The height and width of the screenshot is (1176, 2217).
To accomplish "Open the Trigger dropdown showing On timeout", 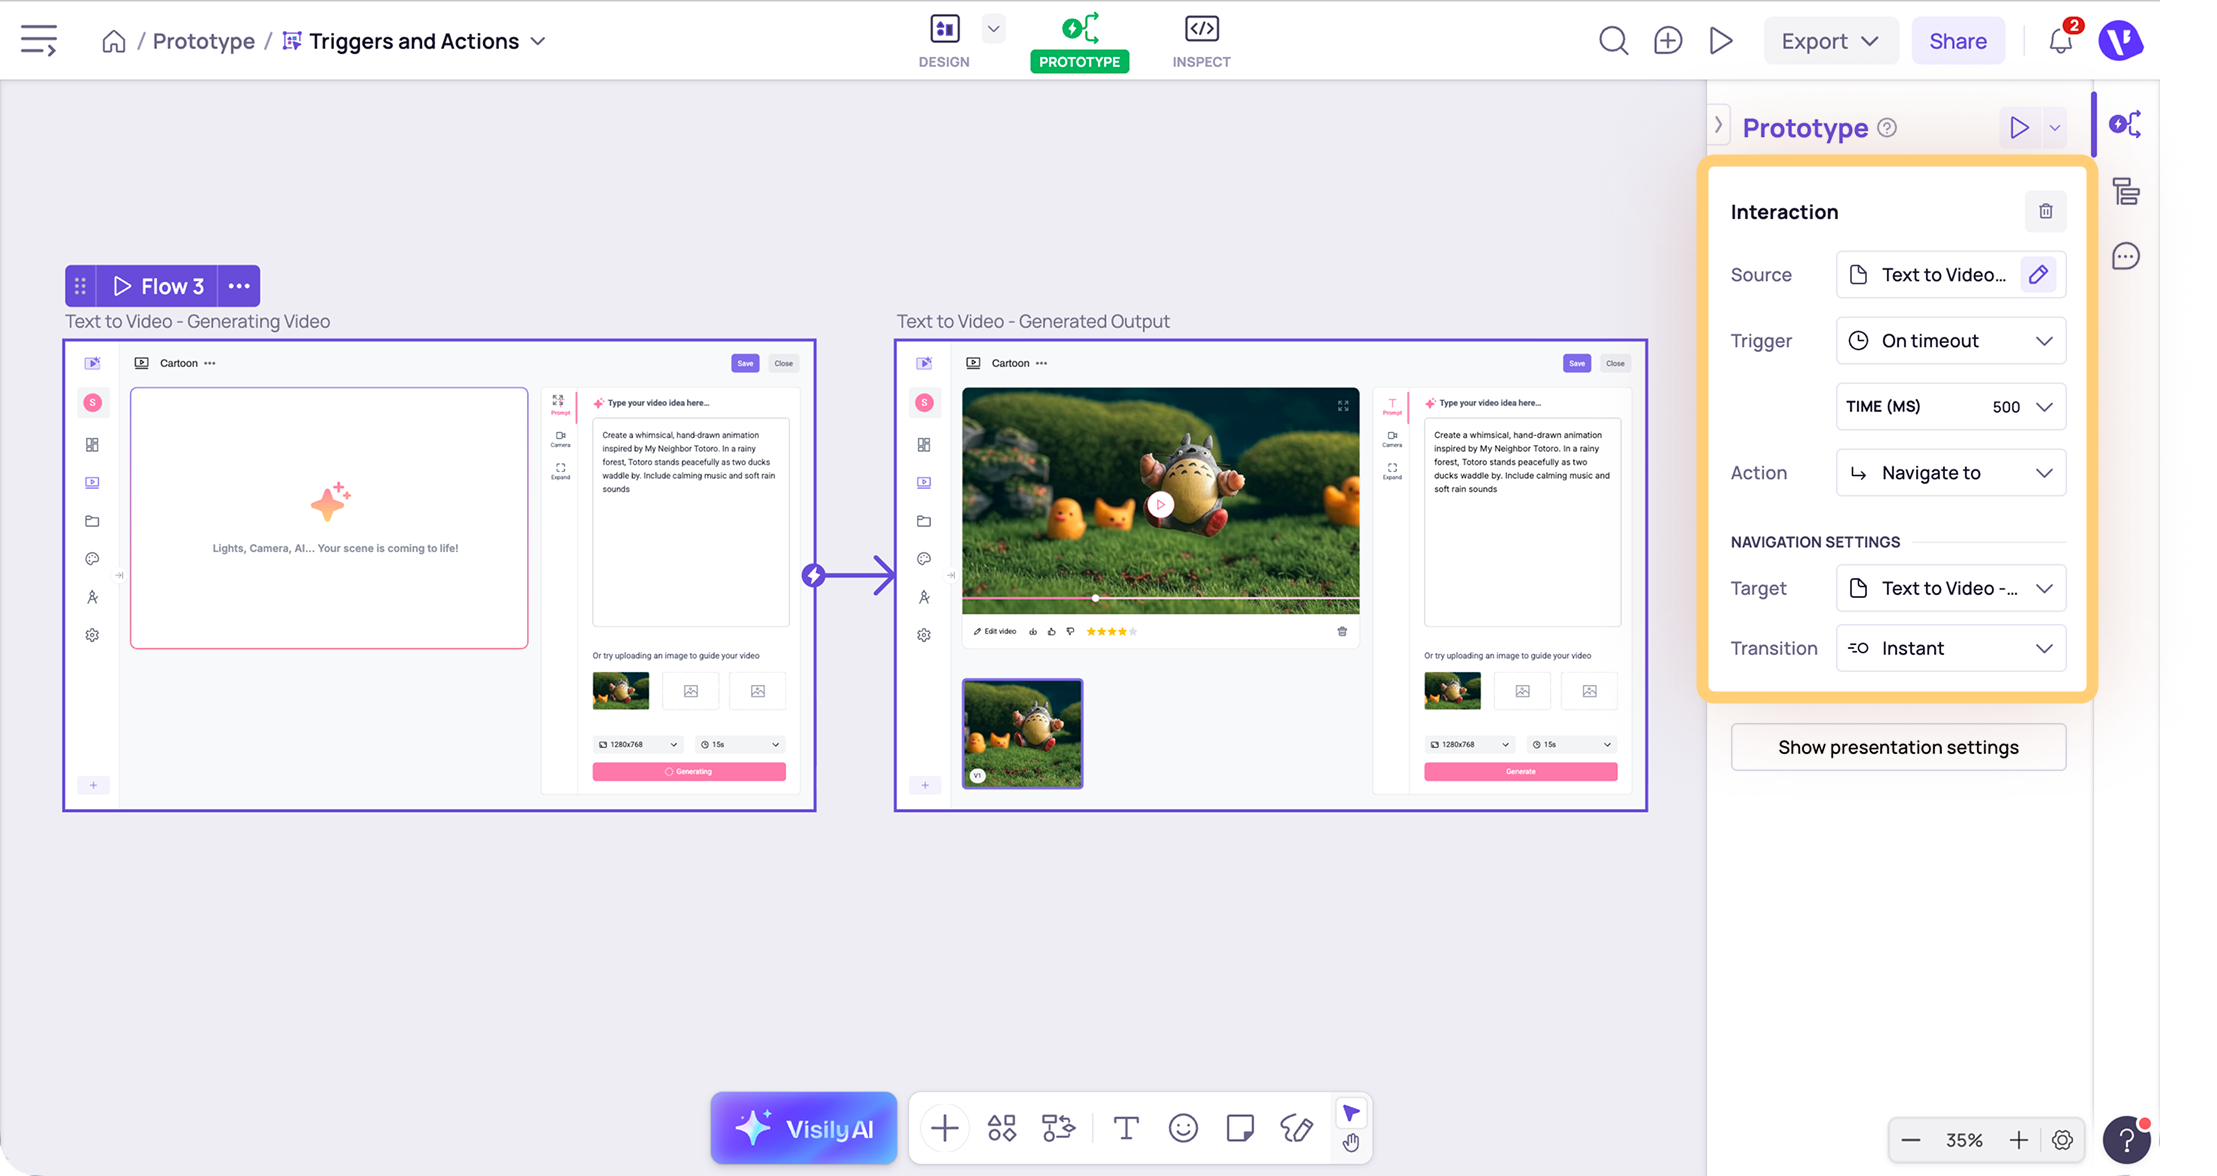I will click(1951, 341).
